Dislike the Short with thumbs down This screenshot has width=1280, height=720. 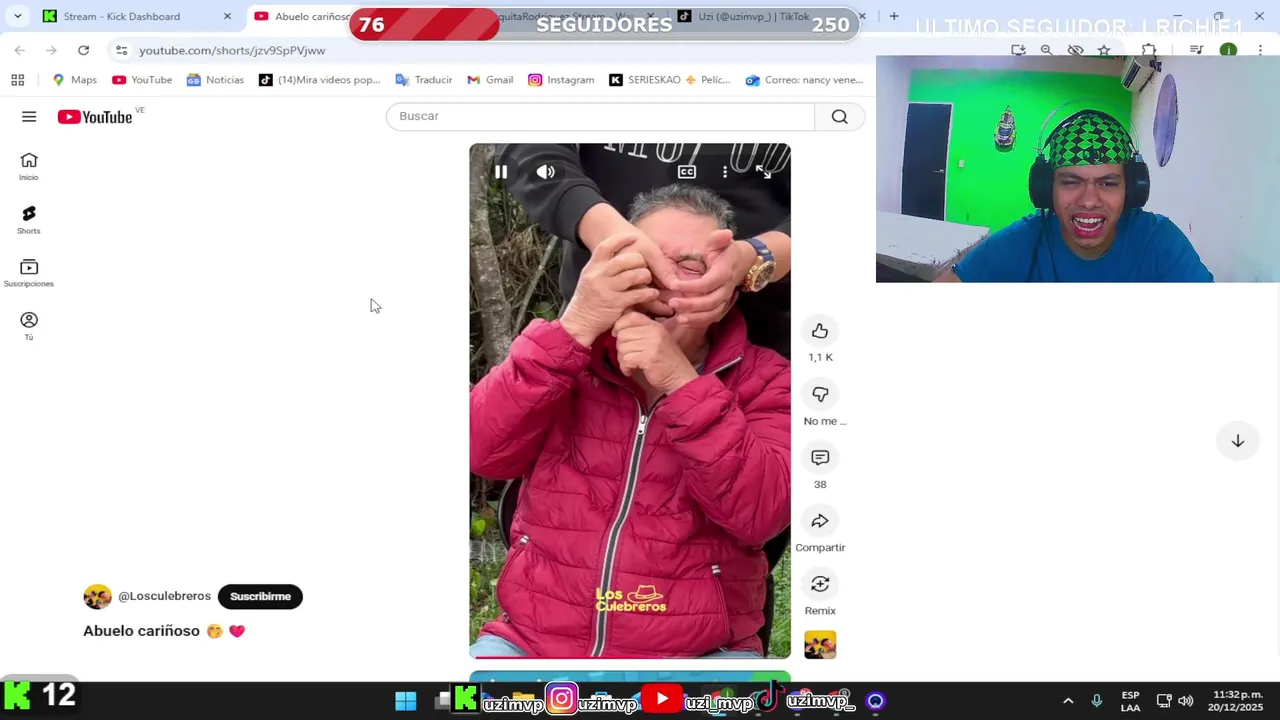[x=820, y=394]
